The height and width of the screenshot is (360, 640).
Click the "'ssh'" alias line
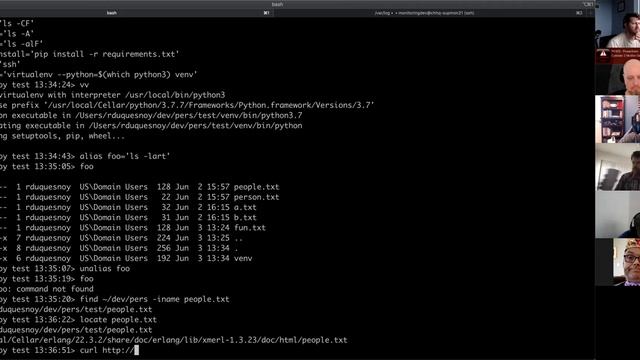[10, 64]
